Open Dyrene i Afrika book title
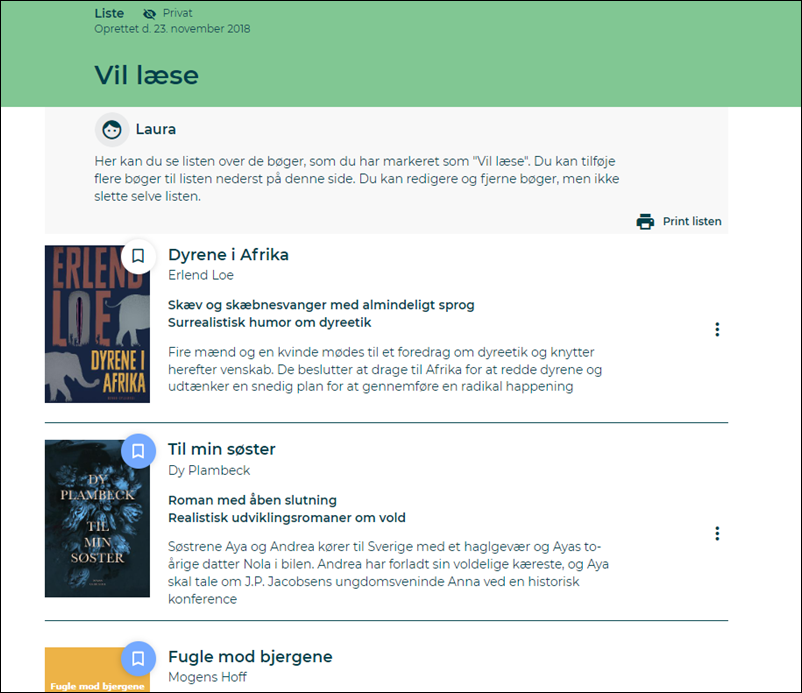The width and height of the screenshot is (802, 693). [228, 255]
